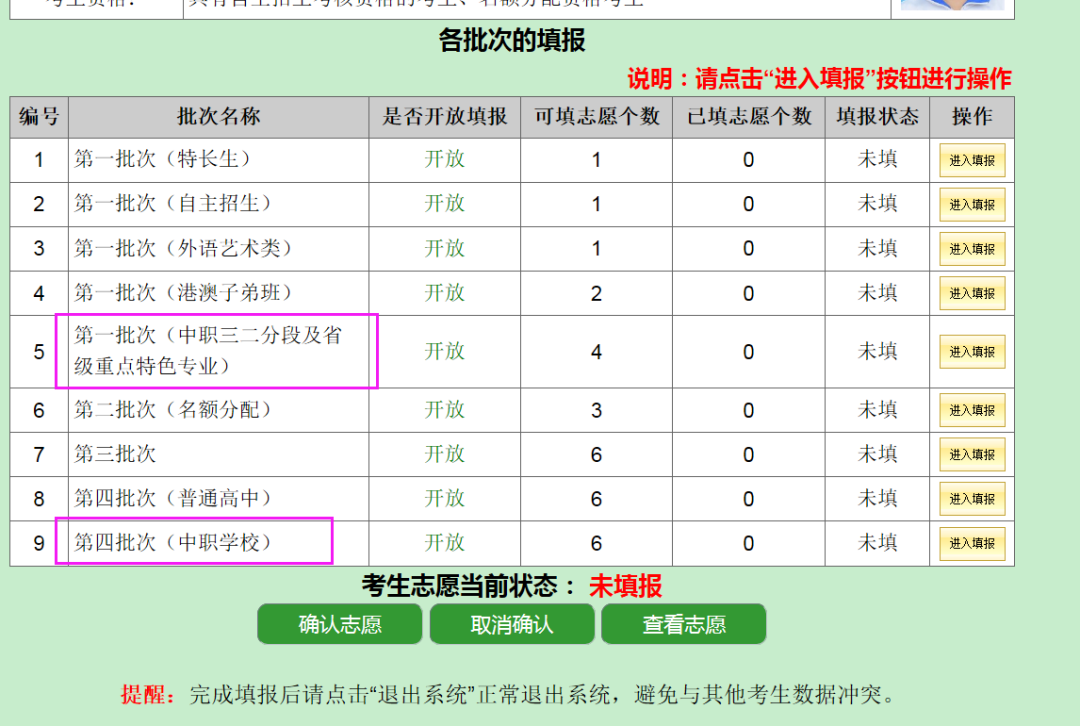Select the 第二批次（名额分配） batch name
The width and height of the screenshot is (1080, 726).
(172, 410)
